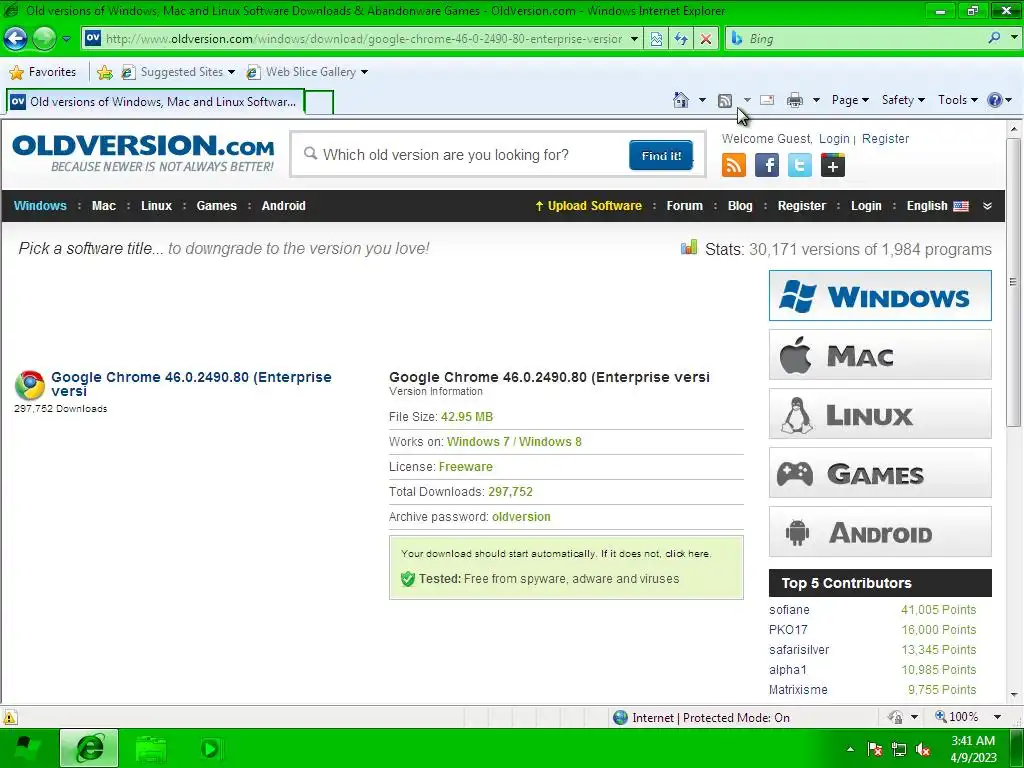Open recent pages dropdown beside Forward button

pos(66,39)
